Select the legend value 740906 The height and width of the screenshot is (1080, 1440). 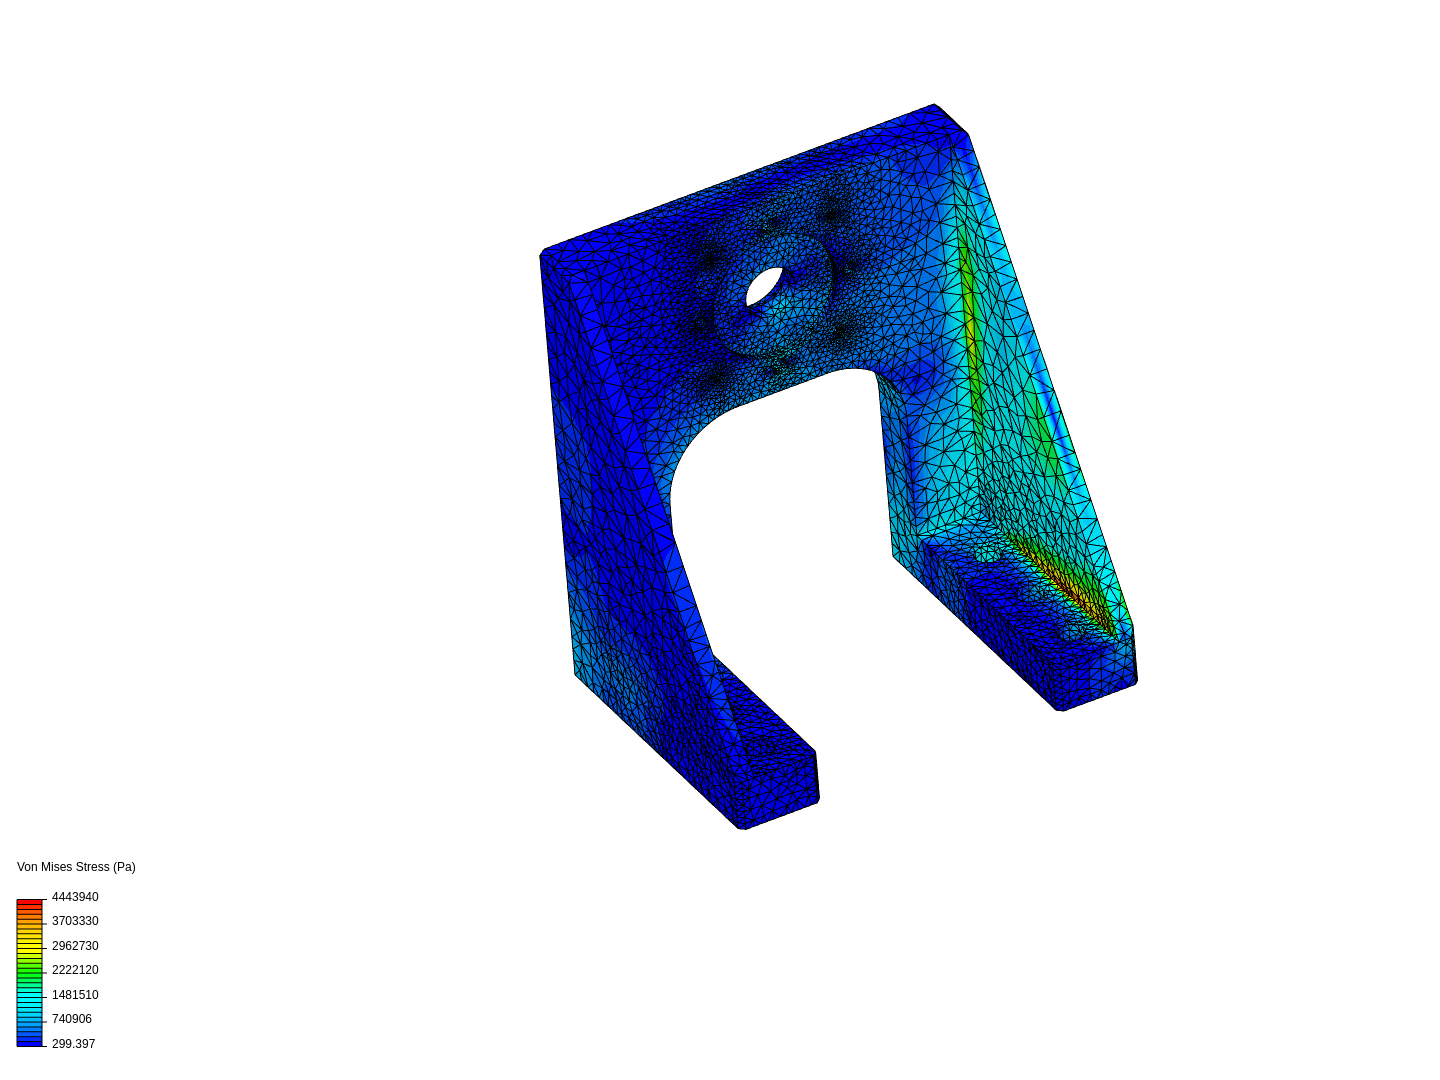click(x=72, y=1019)
